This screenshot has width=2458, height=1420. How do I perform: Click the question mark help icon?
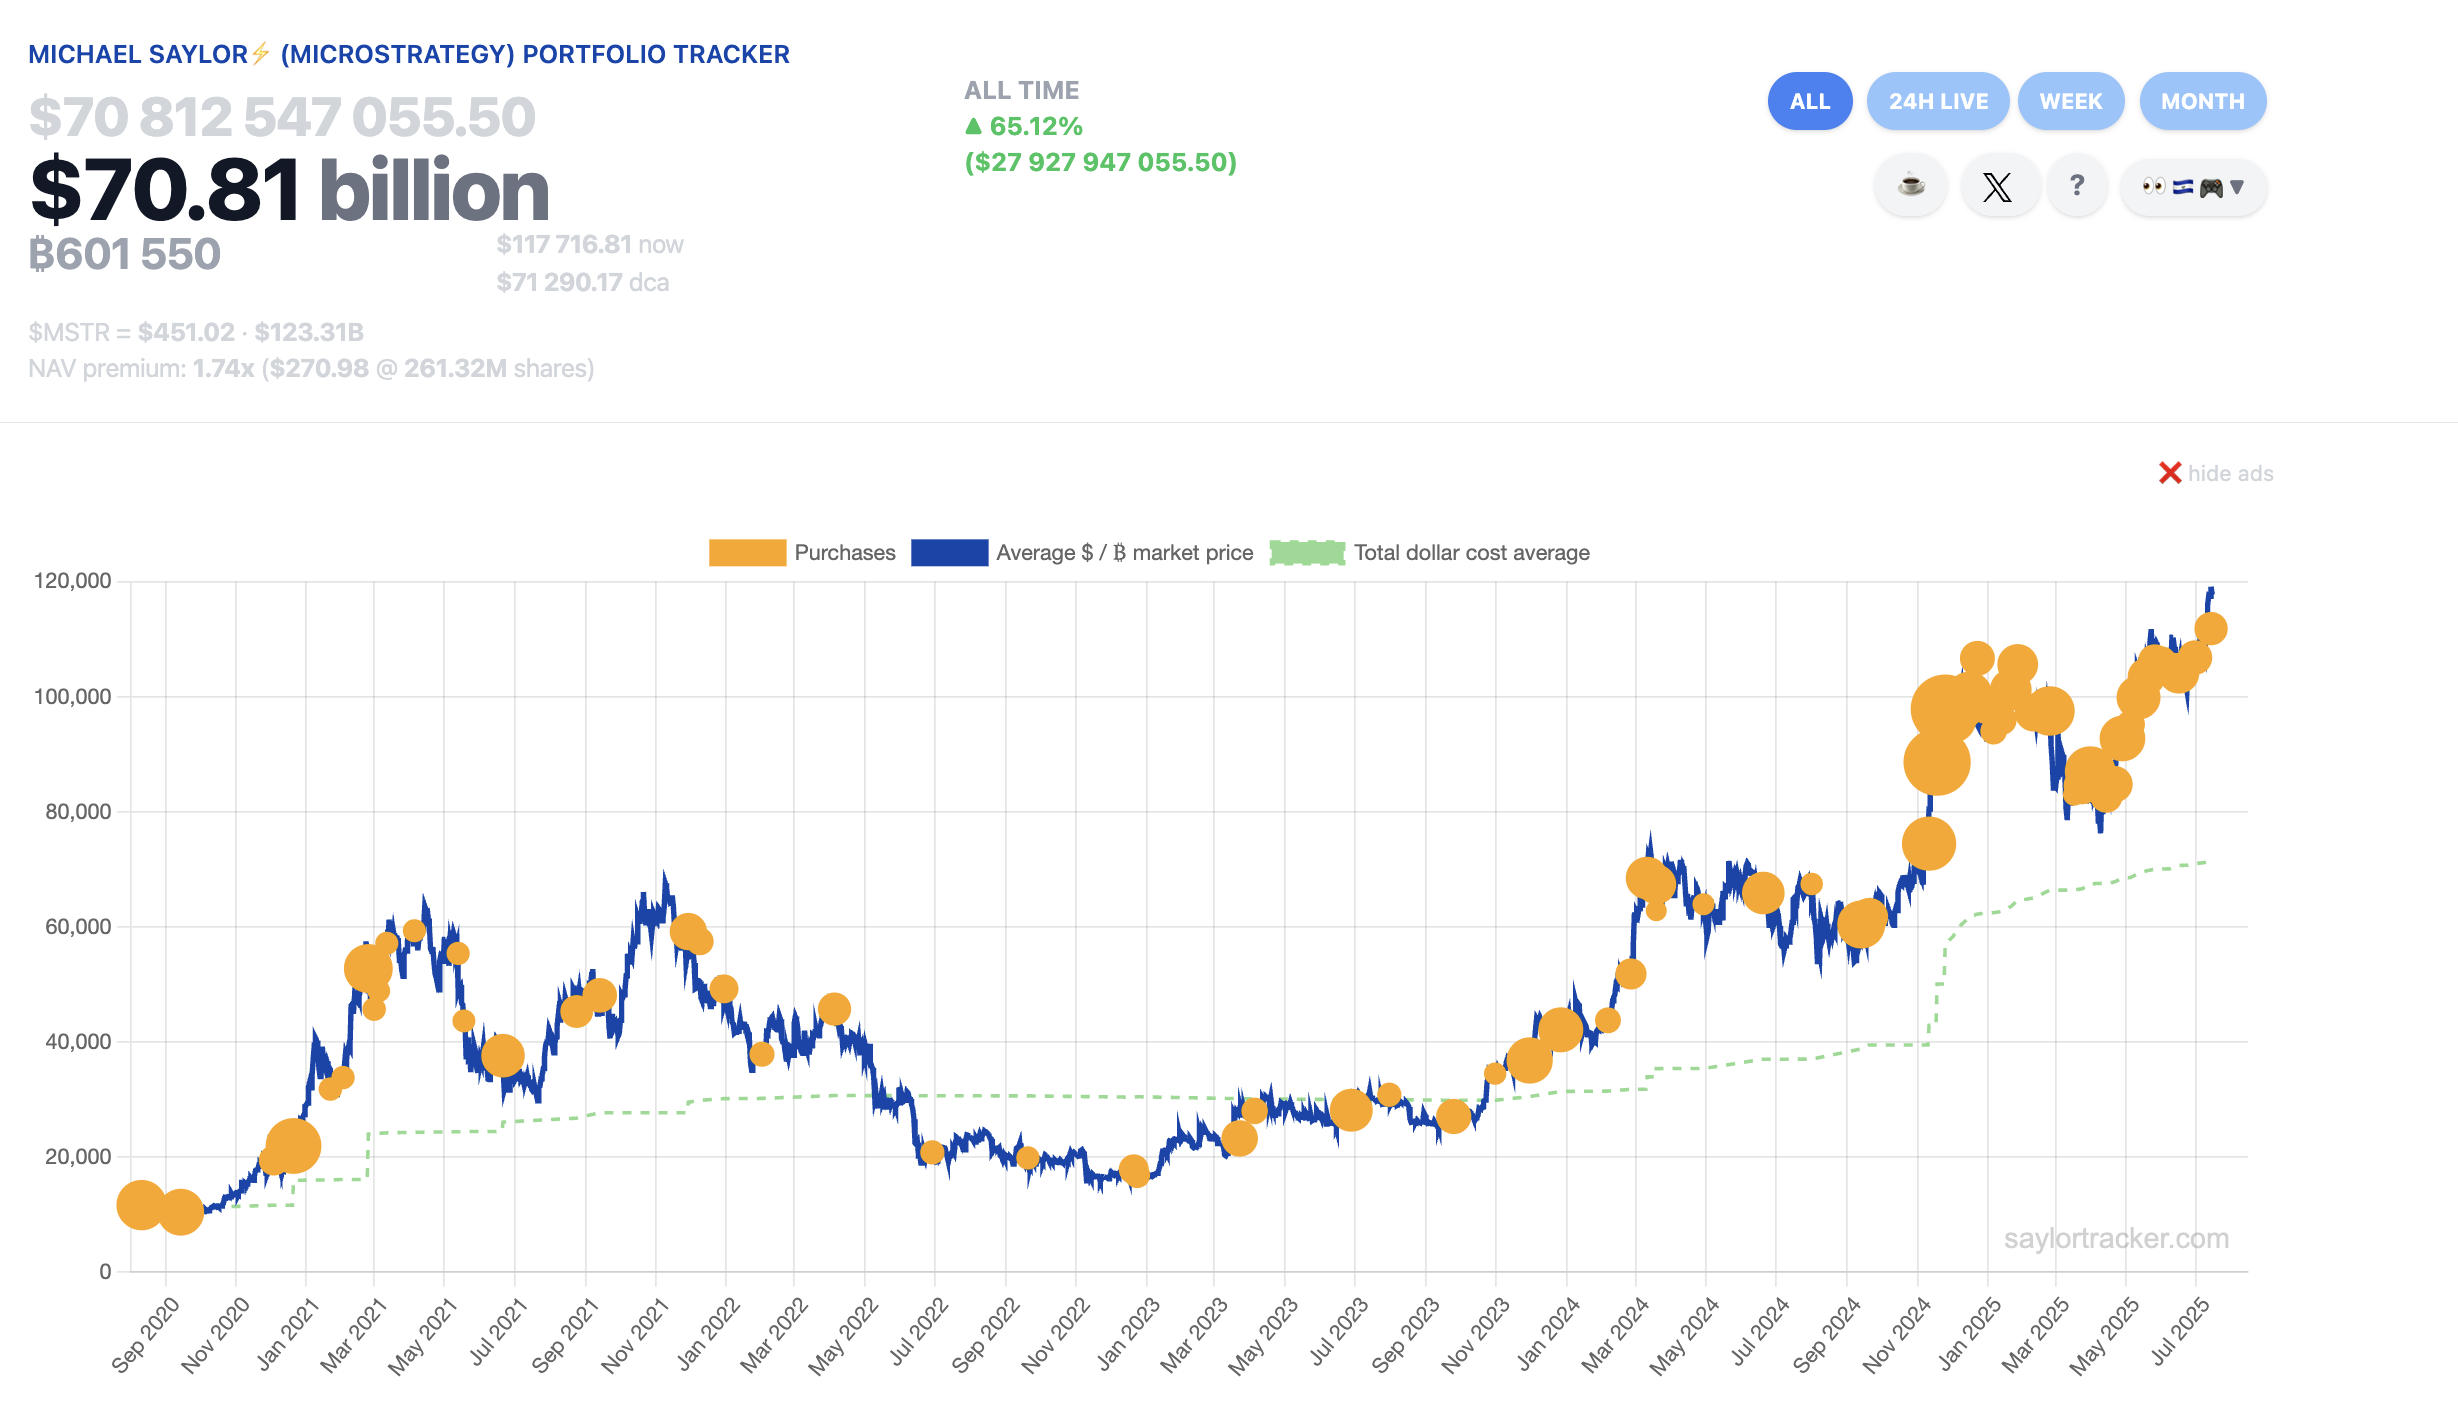[2077, 186]
